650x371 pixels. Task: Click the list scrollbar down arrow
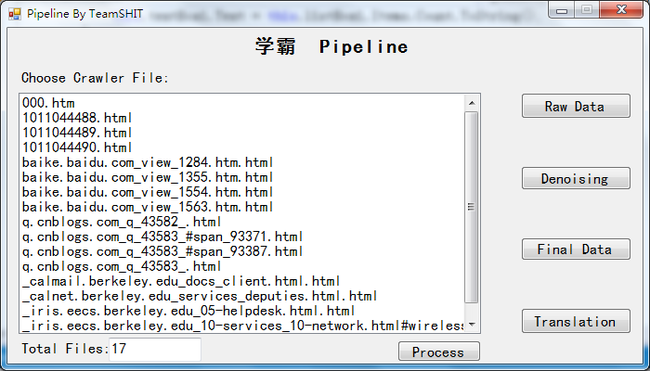(471, 325)
